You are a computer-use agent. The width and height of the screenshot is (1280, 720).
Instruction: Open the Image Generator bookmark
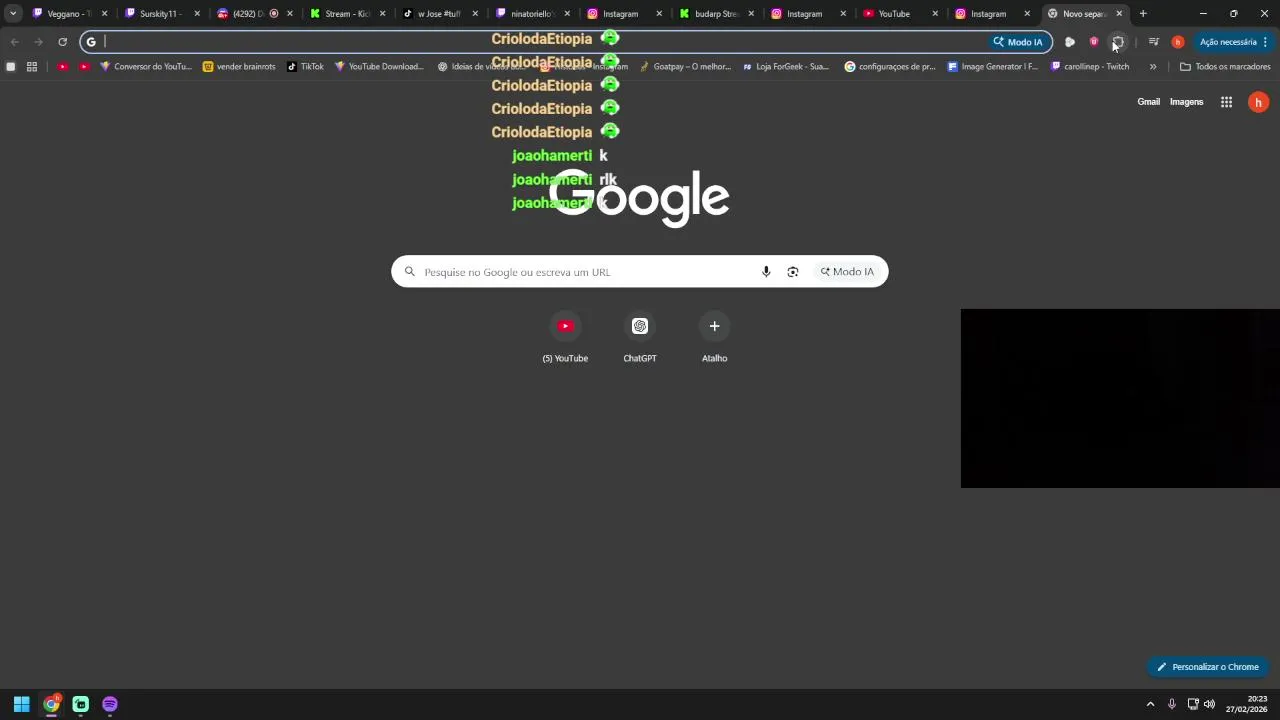(x=993, y=67)
